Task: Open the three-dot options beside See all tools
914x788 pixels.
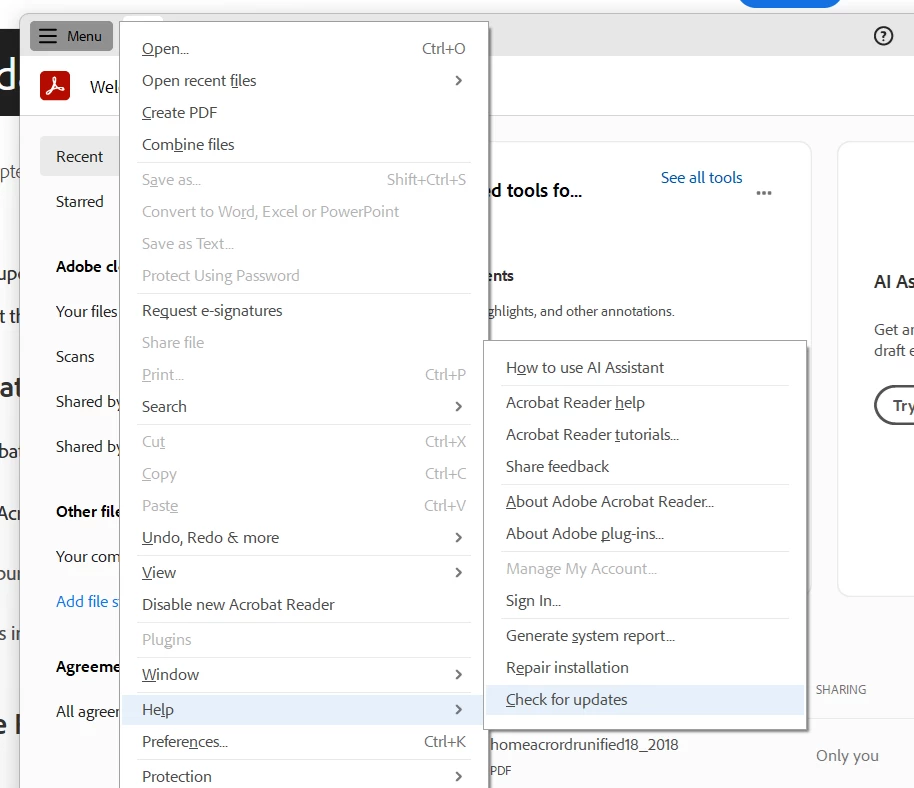Action: click(764, 193)
